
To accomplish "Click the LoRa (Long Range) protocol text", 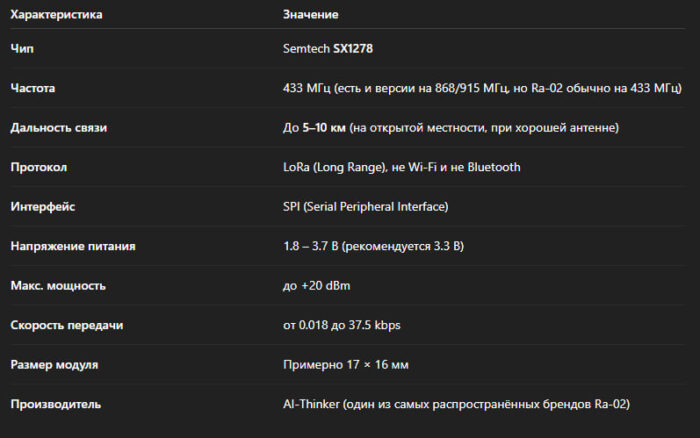I will click(x=401, y=167).
